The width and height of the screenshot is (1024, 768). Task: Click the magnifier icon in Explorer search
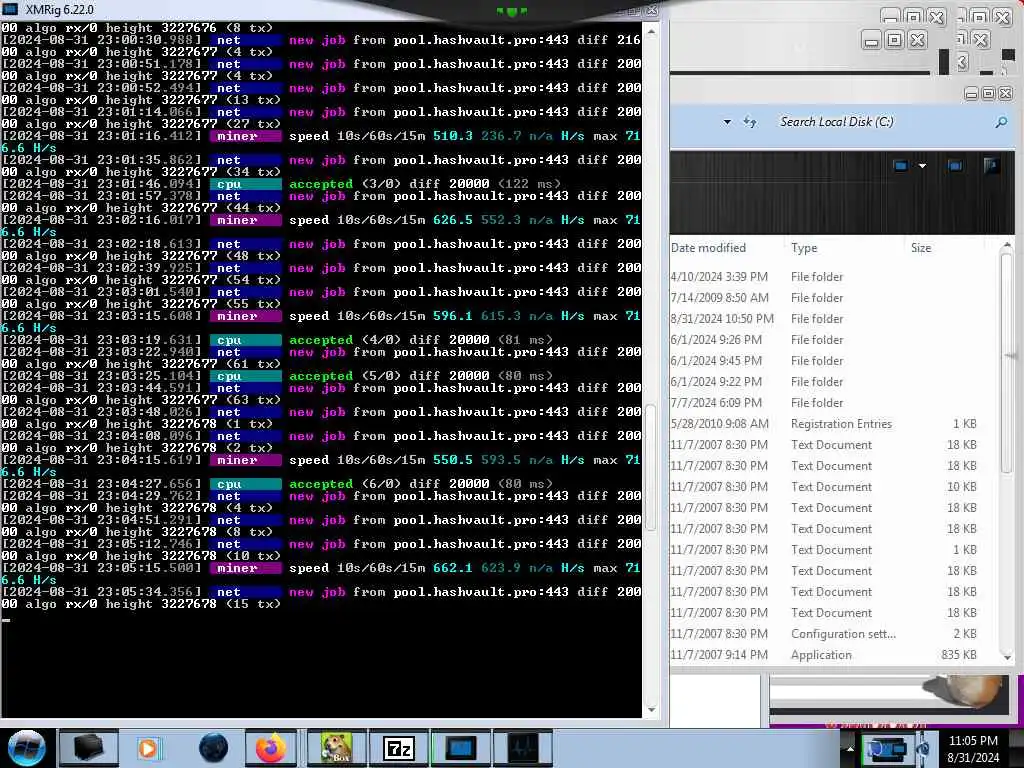1001,122
